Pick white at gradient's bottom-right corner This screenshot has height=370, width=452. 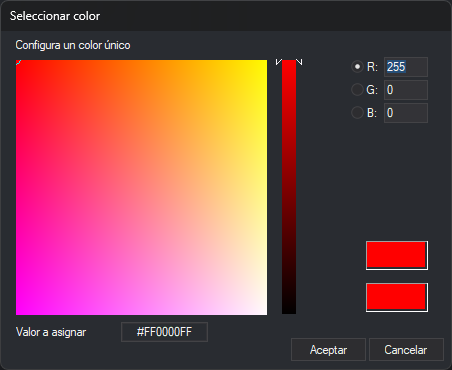tap(265, 313)
